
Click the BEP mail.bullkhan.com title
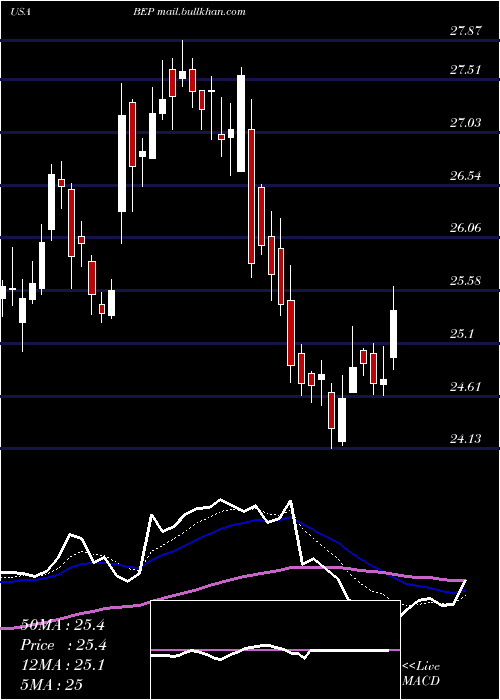[189, 12]
